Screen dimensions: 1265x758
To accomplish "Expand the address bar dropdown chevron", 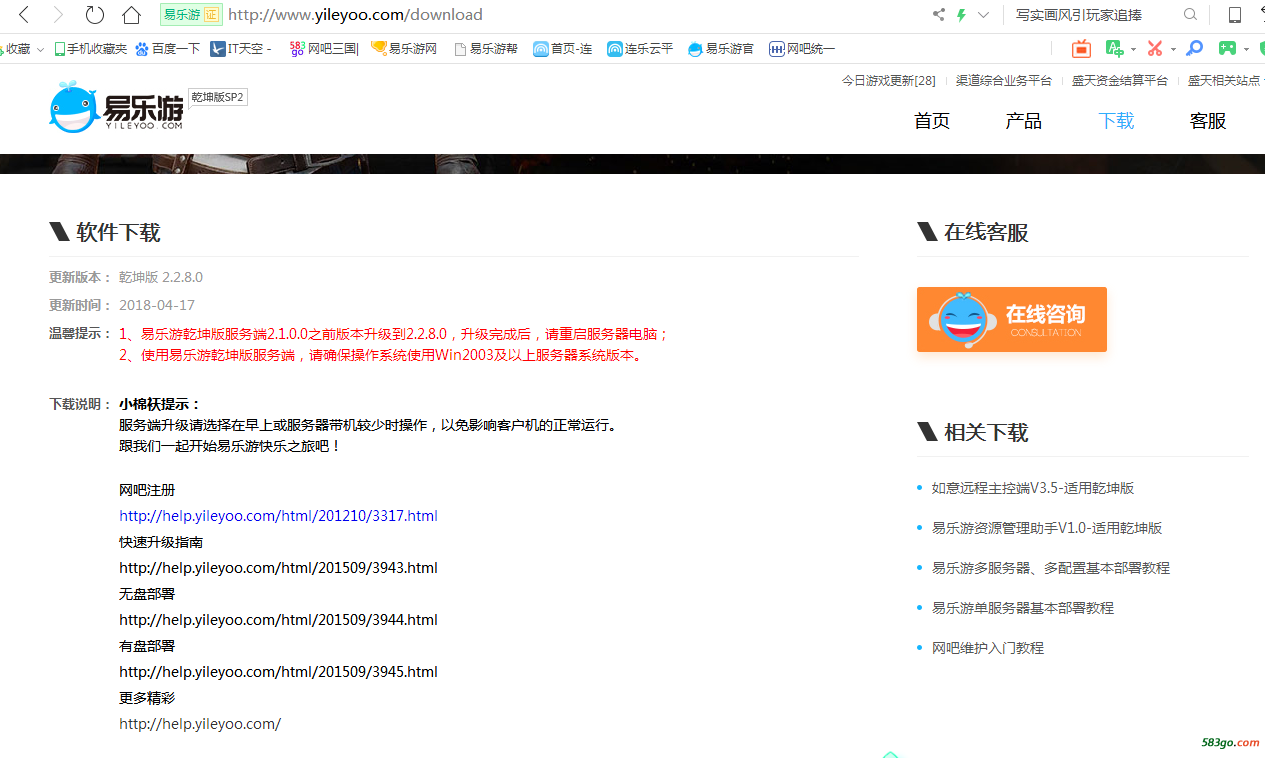I will (x=984, y=15).
